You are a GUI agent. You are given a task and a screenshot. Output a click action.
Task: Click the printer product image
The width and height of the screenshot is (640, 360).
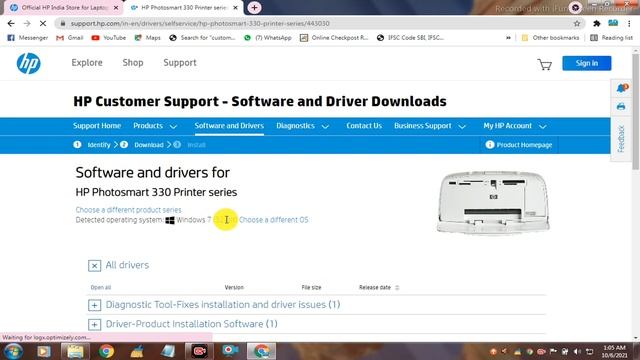[x=493, y=202]
